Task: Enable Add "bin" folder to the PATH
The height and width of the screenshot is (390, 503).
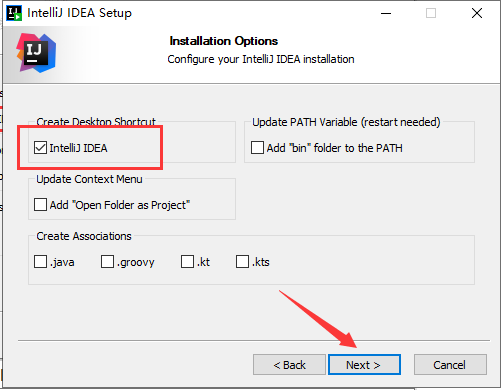Action: point(257,148)
